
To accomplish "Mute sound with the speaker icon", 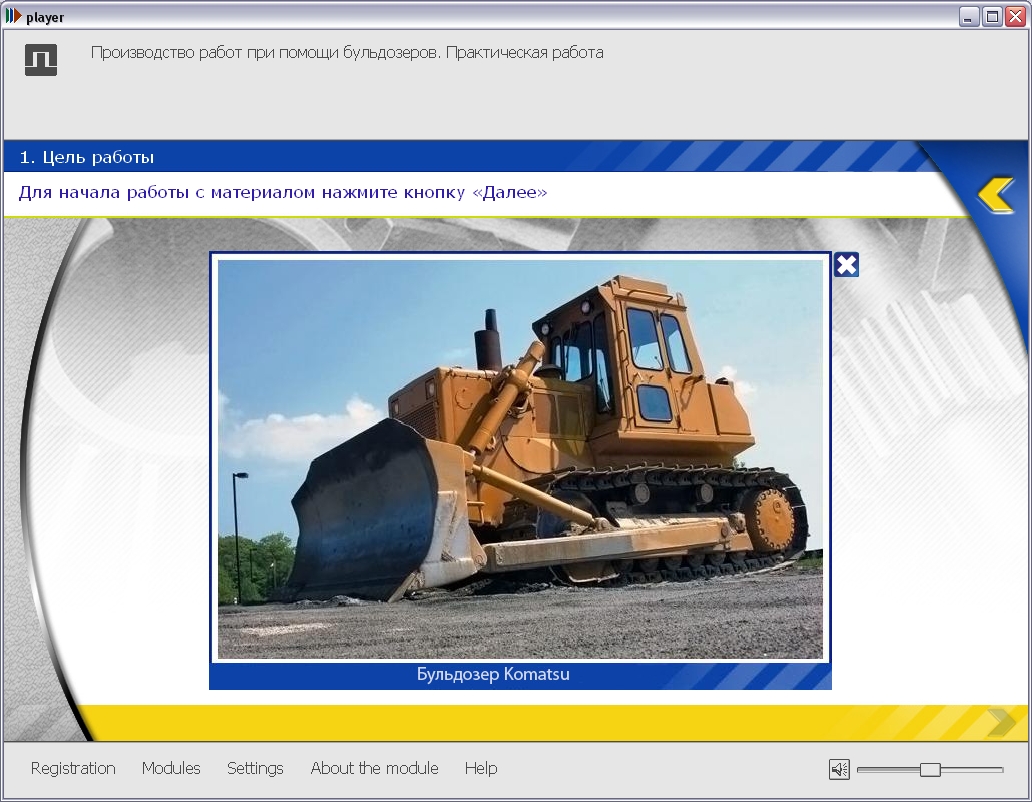I will tap(839, 769).
